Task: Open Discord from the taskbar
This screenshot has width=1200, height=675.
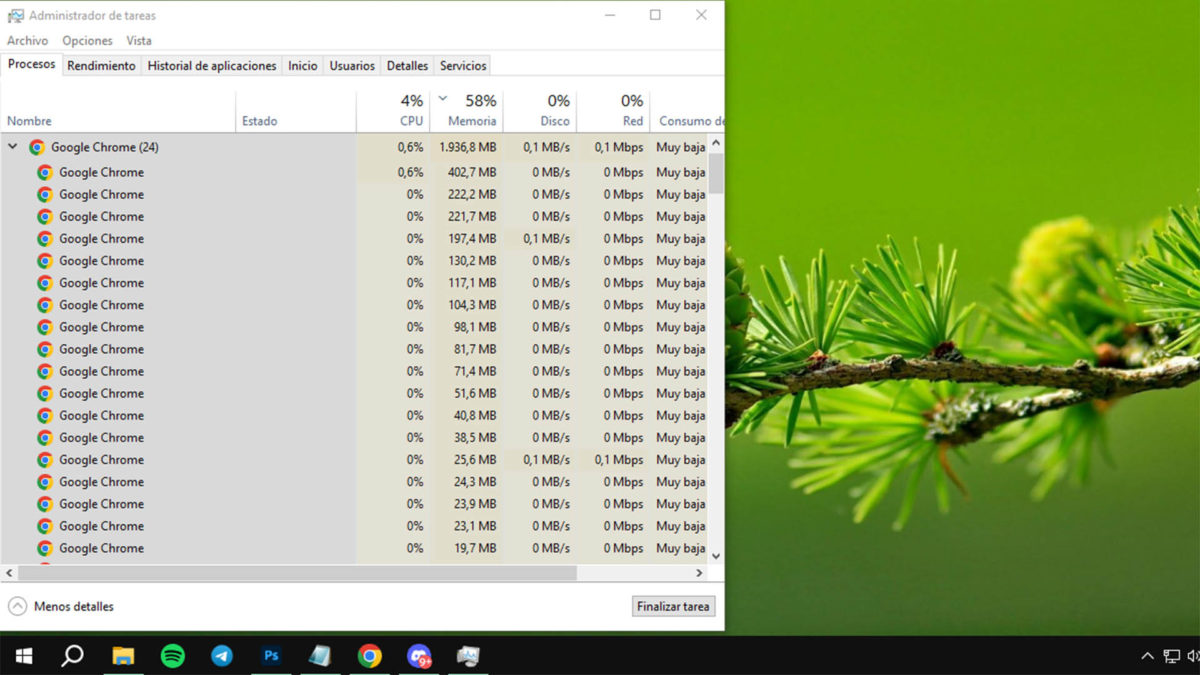Action: pyautogui.click(x=419, y=656)
